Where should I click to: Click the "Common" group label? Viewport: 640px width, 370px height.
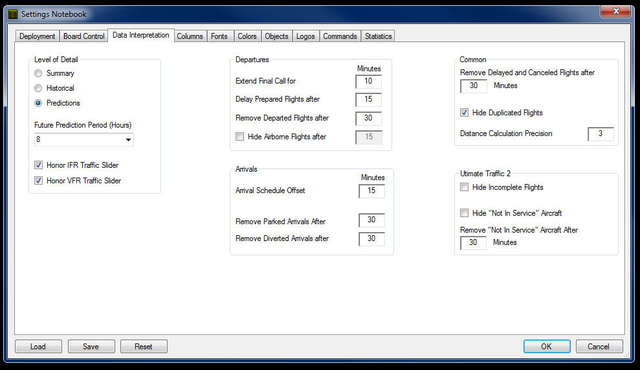tap(473, 60)
